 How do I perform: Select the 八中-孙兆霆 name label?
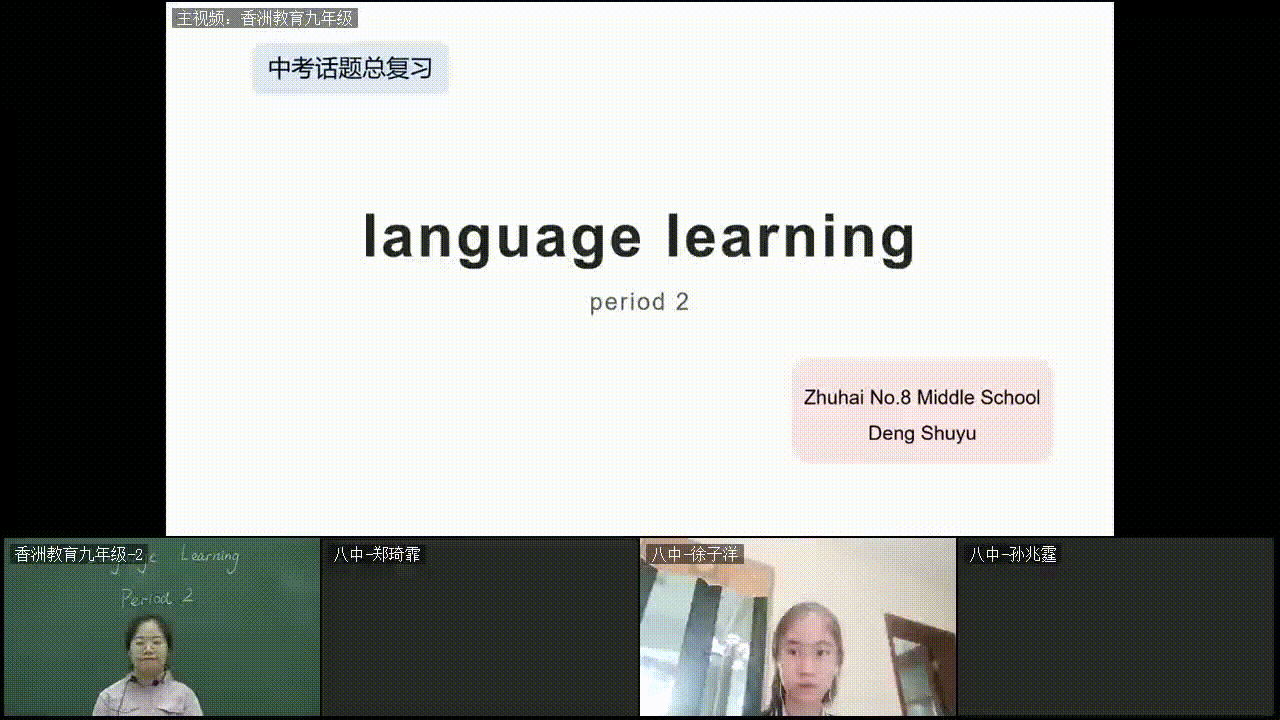(1012, 554)
